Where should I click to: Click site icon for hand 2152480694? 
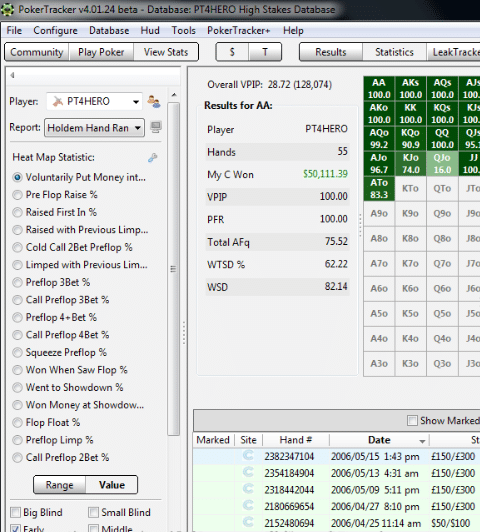click(x=248, y=522)
